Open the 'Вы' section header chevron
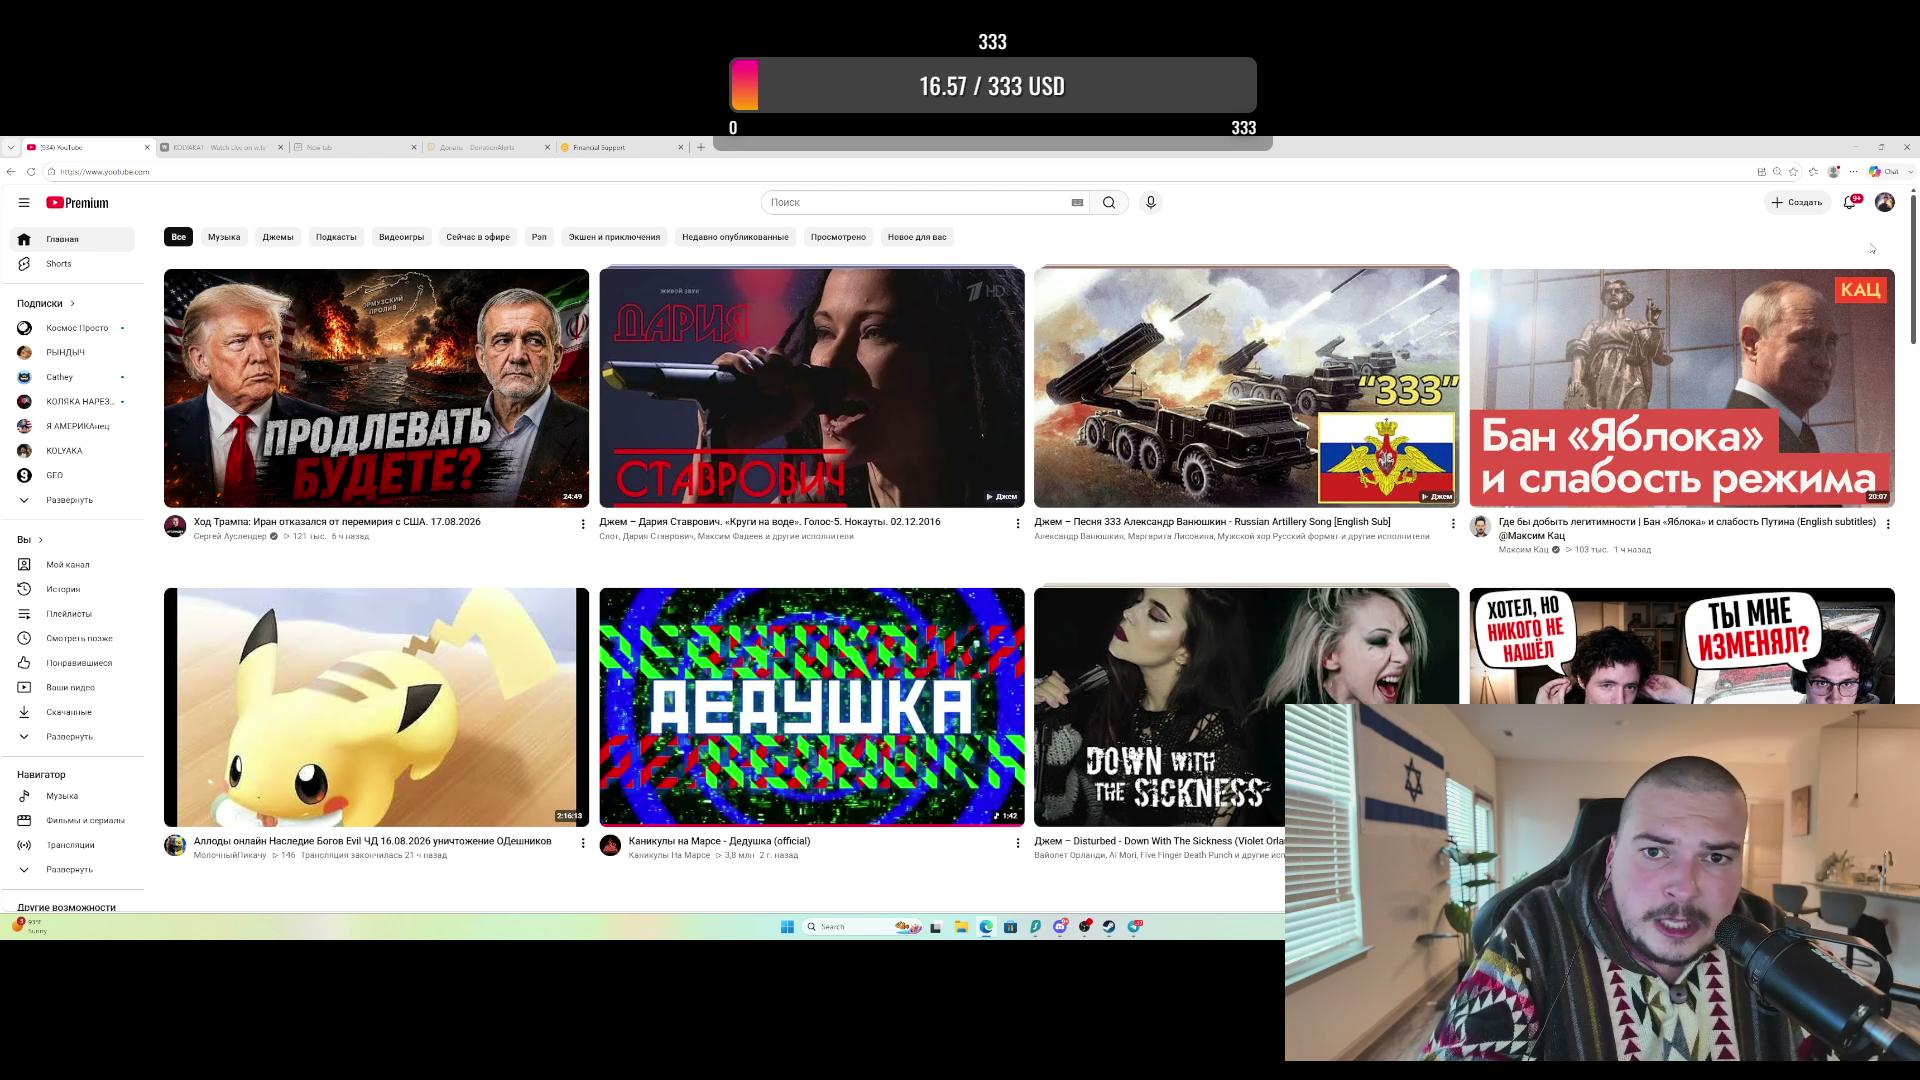 point(40,540)
